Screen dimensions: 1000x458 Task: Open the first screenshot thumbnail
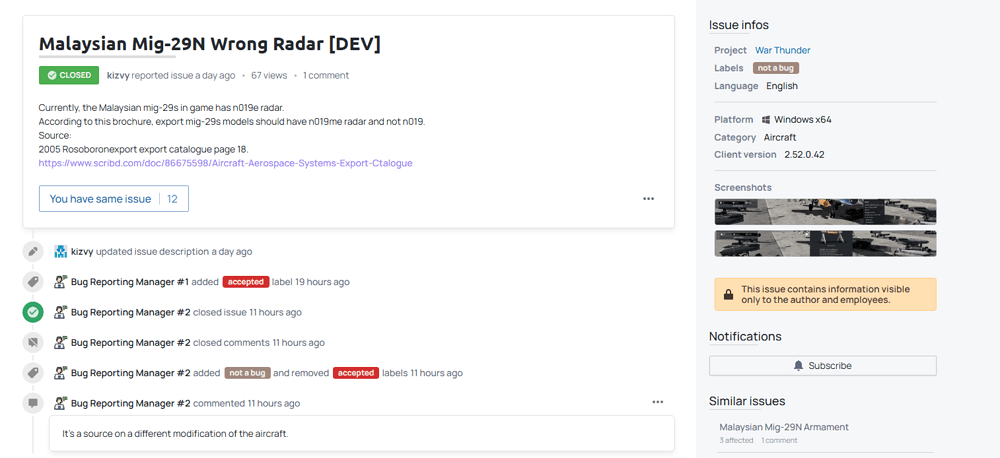[825, 211]
